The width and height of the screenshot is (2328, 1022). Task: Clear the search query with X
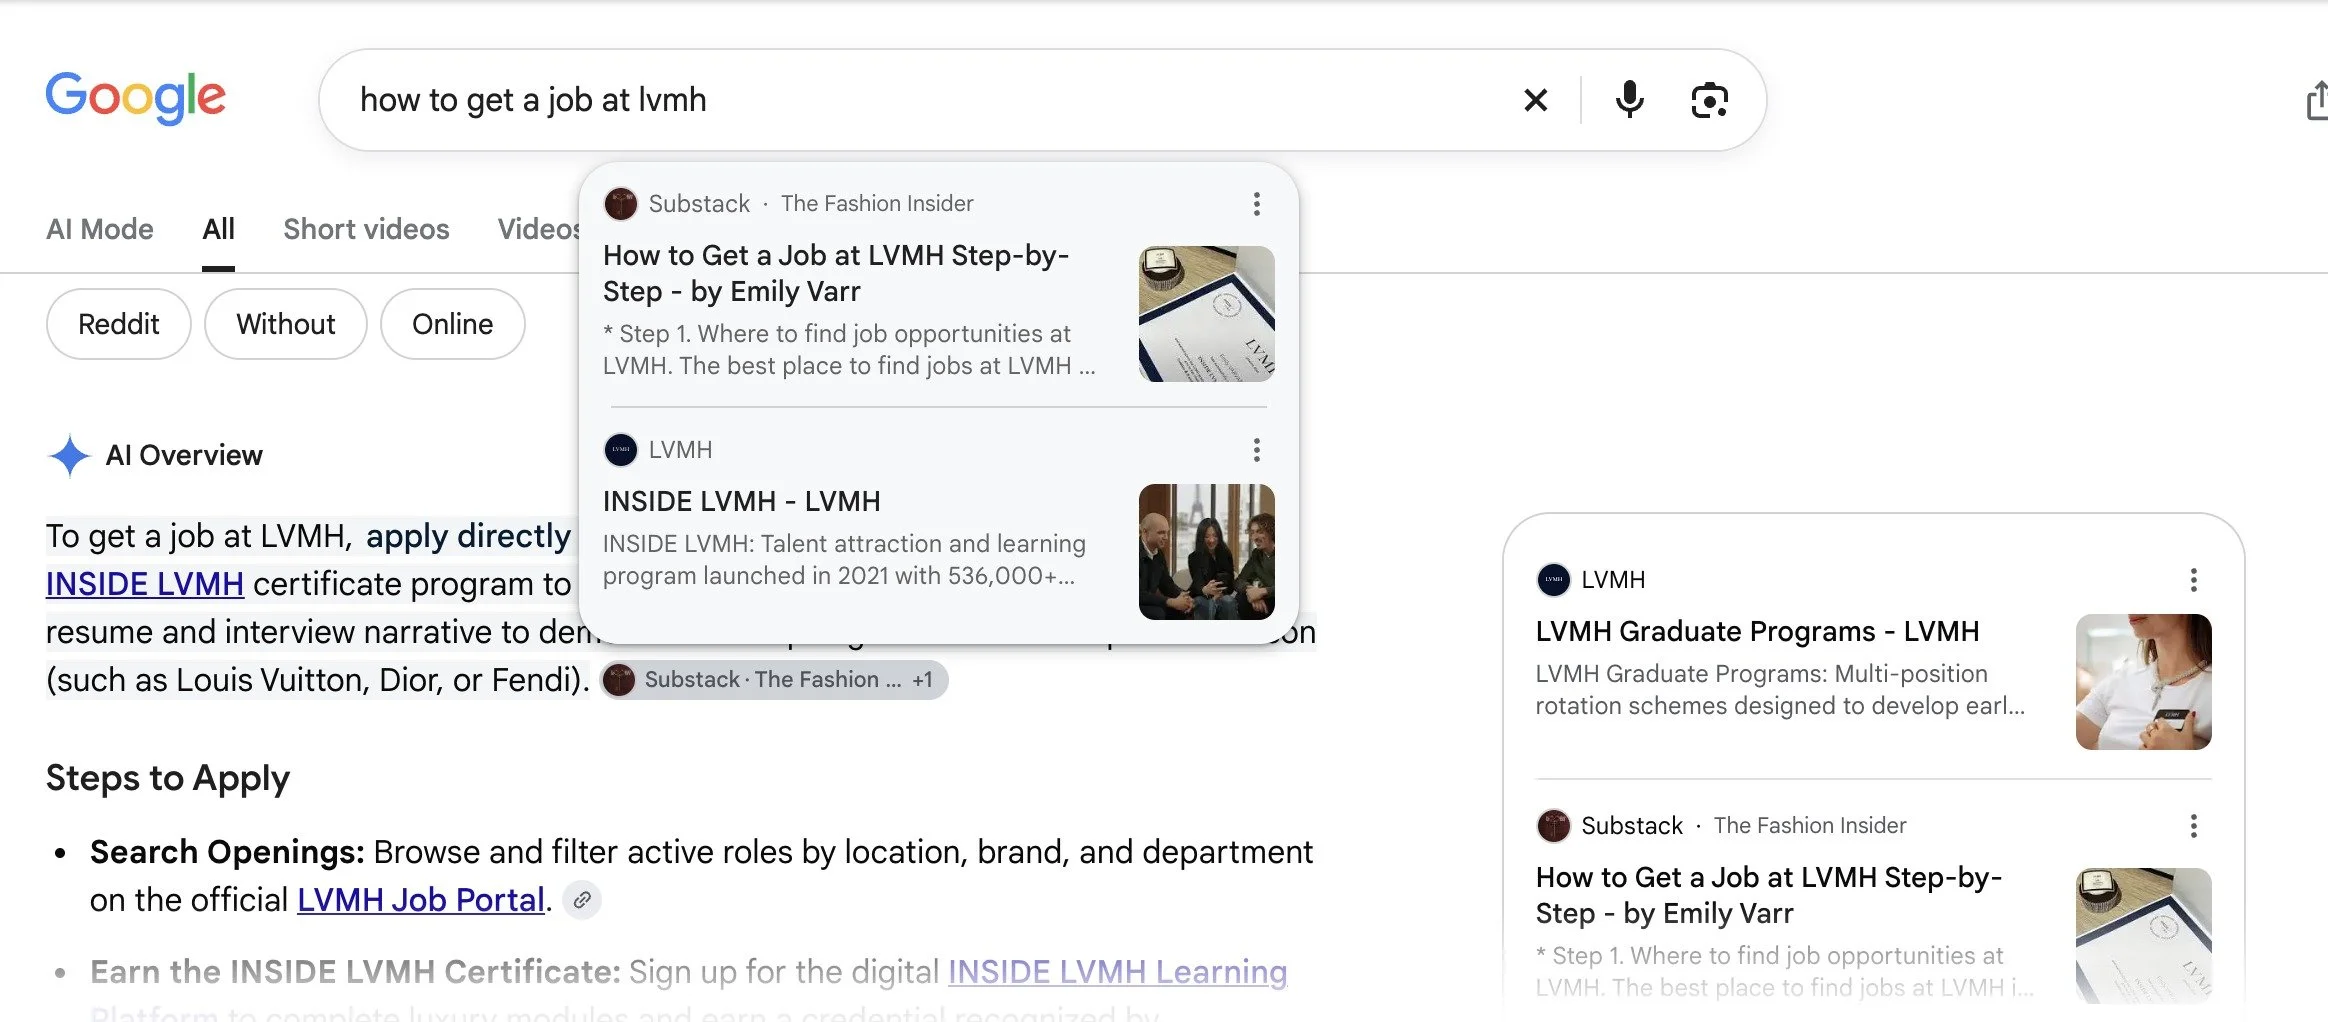[x=1535, y=100]
